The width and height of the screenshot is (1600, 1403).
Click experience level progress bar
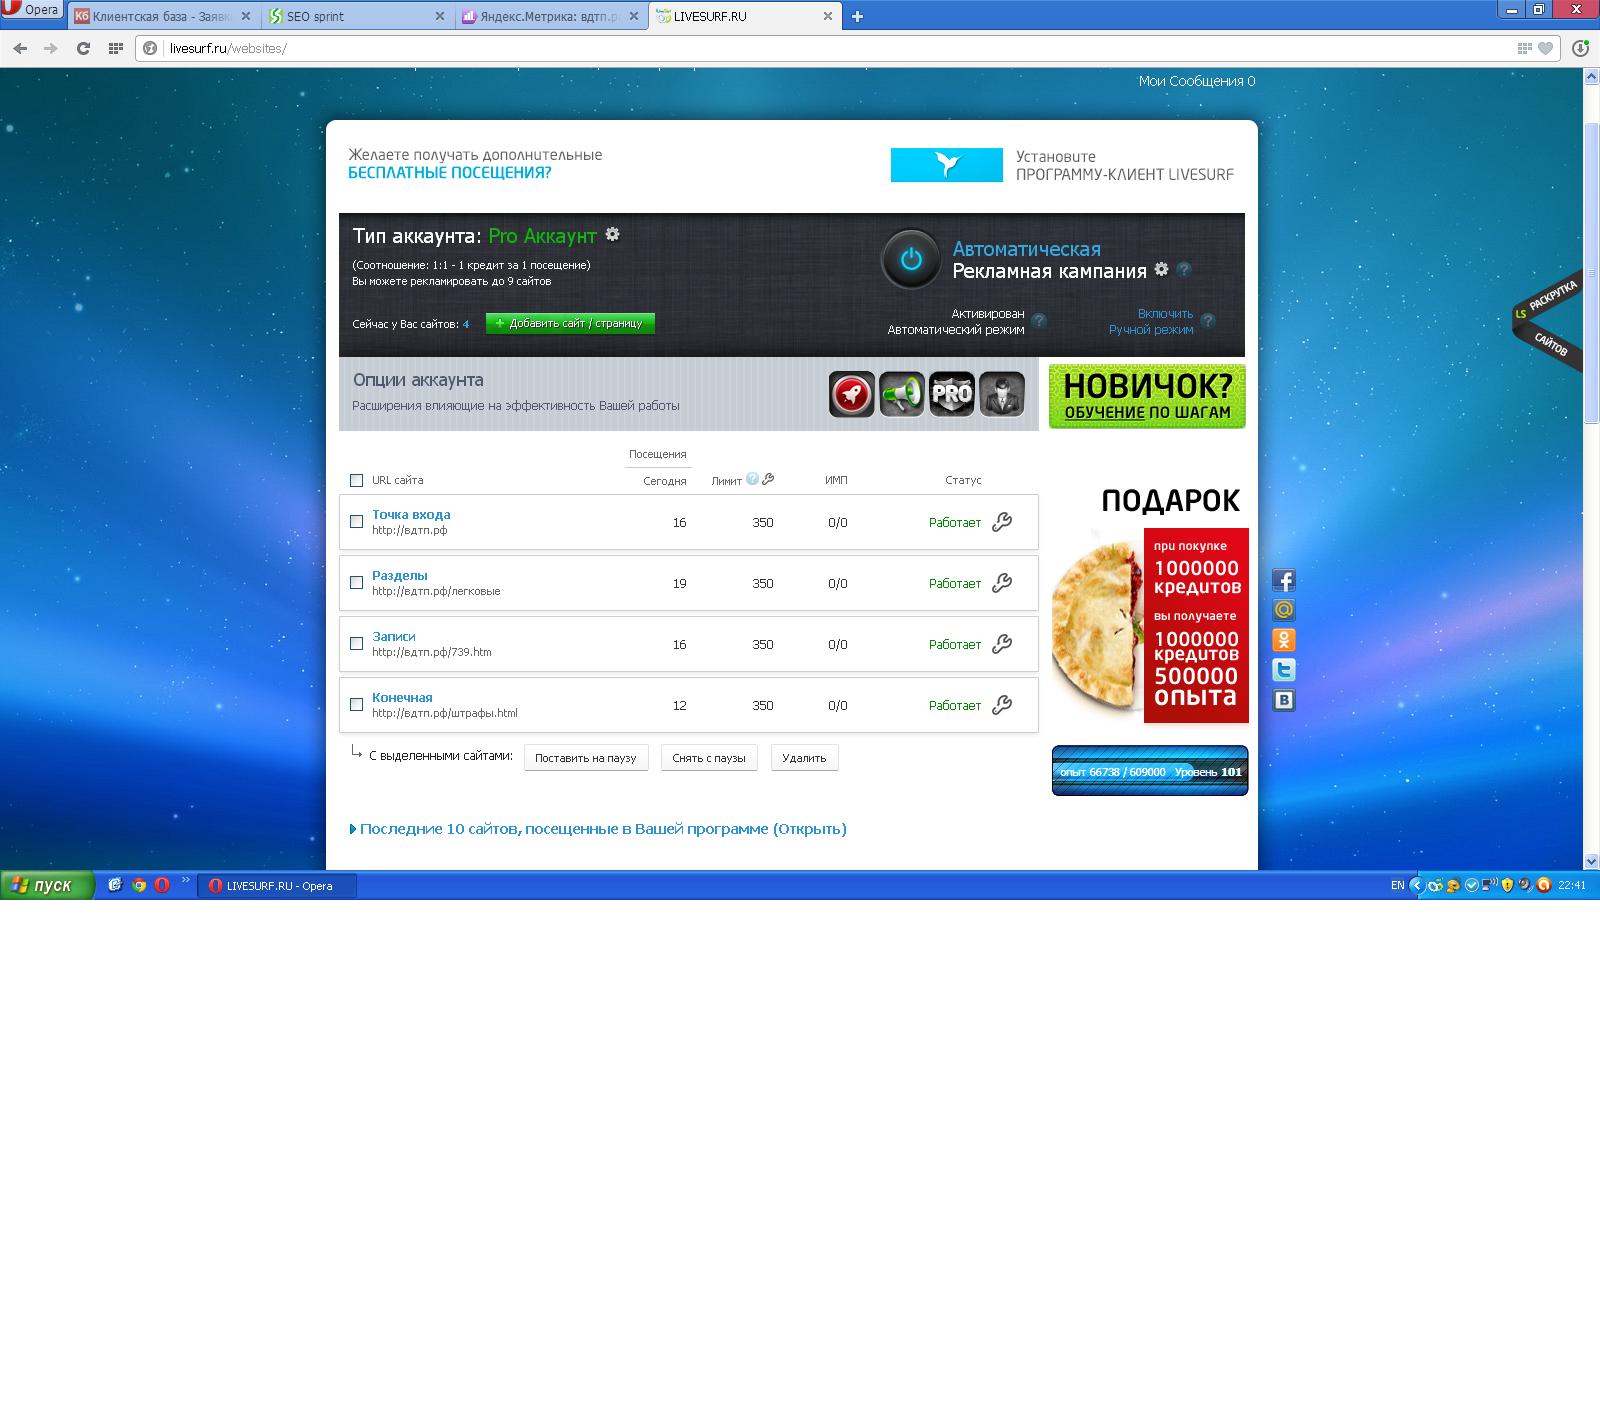click(1150, 771)
